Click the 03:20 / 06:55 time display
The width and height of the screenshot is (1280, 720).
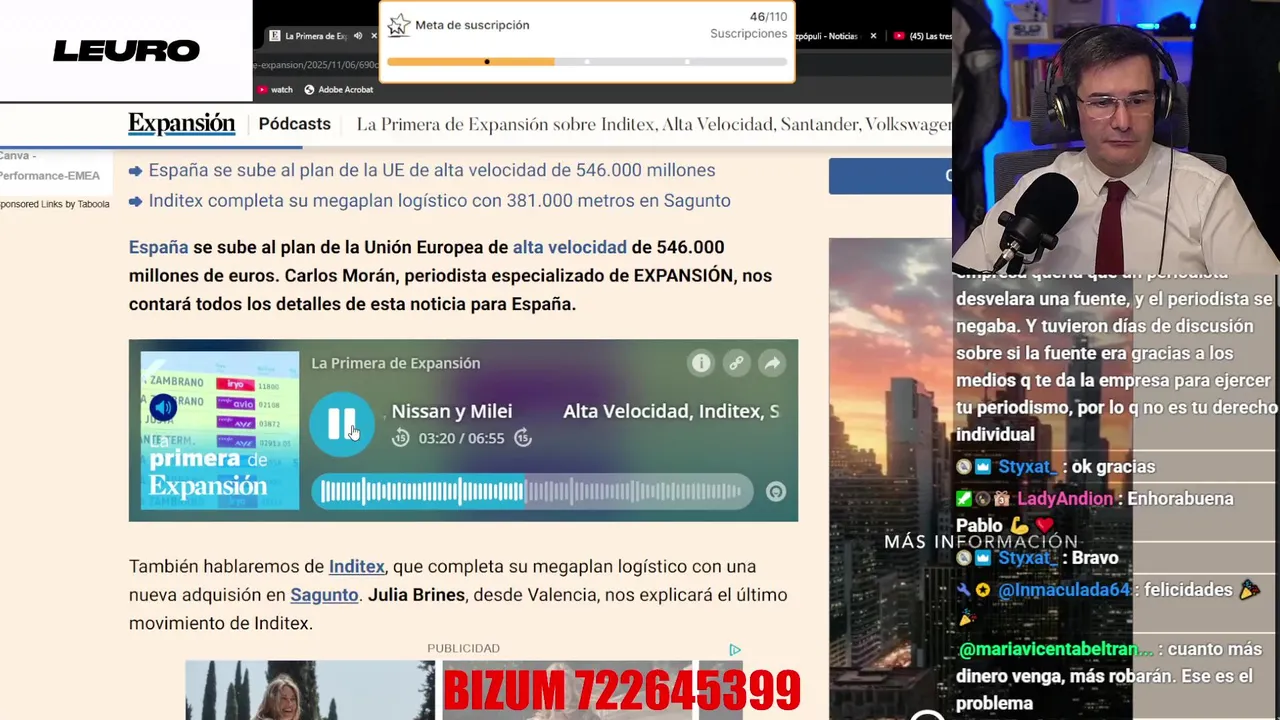pos(461,438)
